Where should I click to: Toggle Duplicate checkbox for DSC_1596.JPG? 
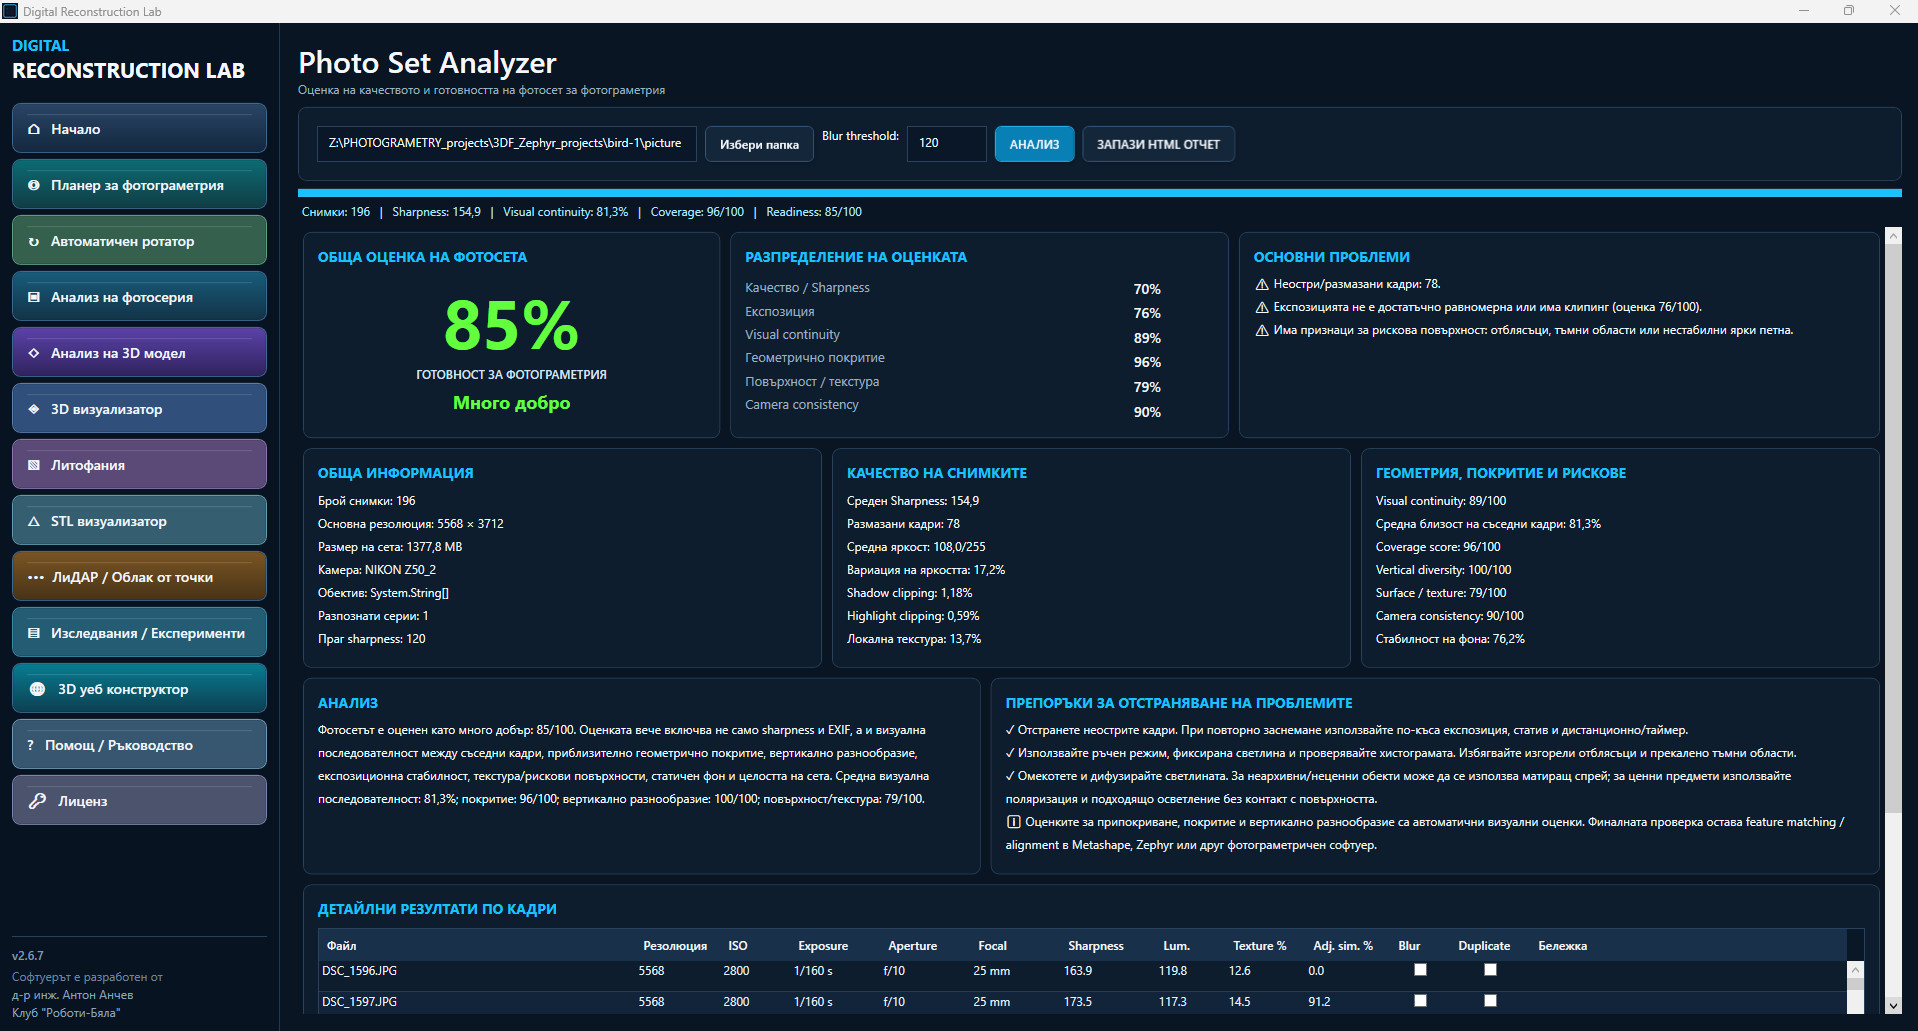pyautogui.click(x=1490, y=970)
